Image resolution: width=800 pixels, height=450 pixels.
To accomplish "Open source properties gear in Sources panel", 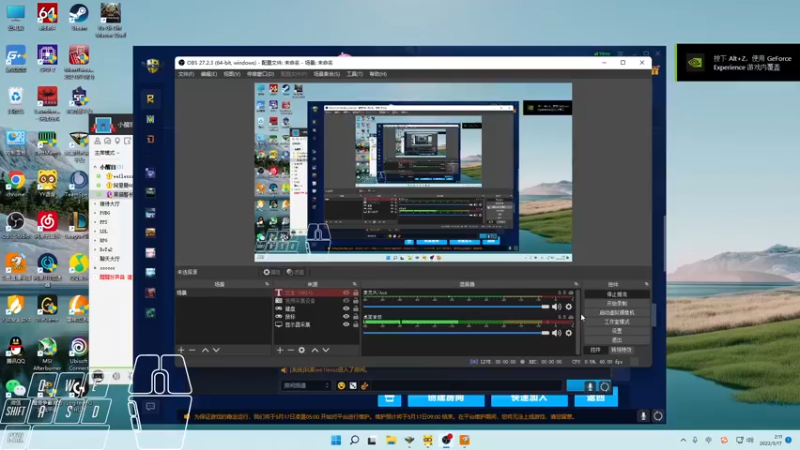I will click(301, 350).
